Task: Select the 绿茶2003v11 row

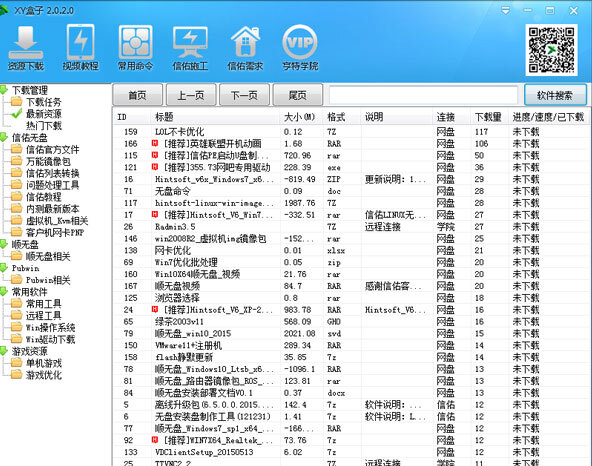Action: 351,321
